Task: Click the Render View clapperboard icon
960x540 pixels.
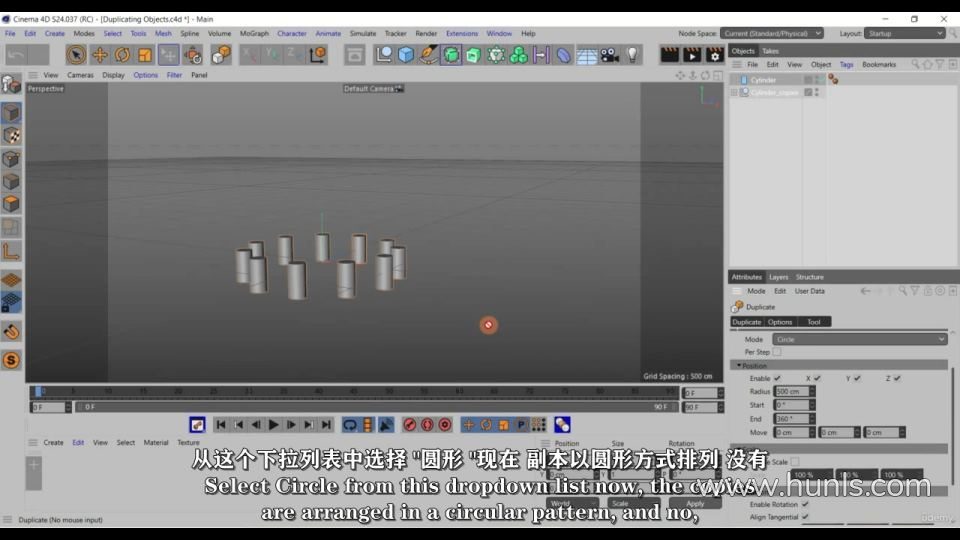Action: pyautogui.click(x=669, y=55)
